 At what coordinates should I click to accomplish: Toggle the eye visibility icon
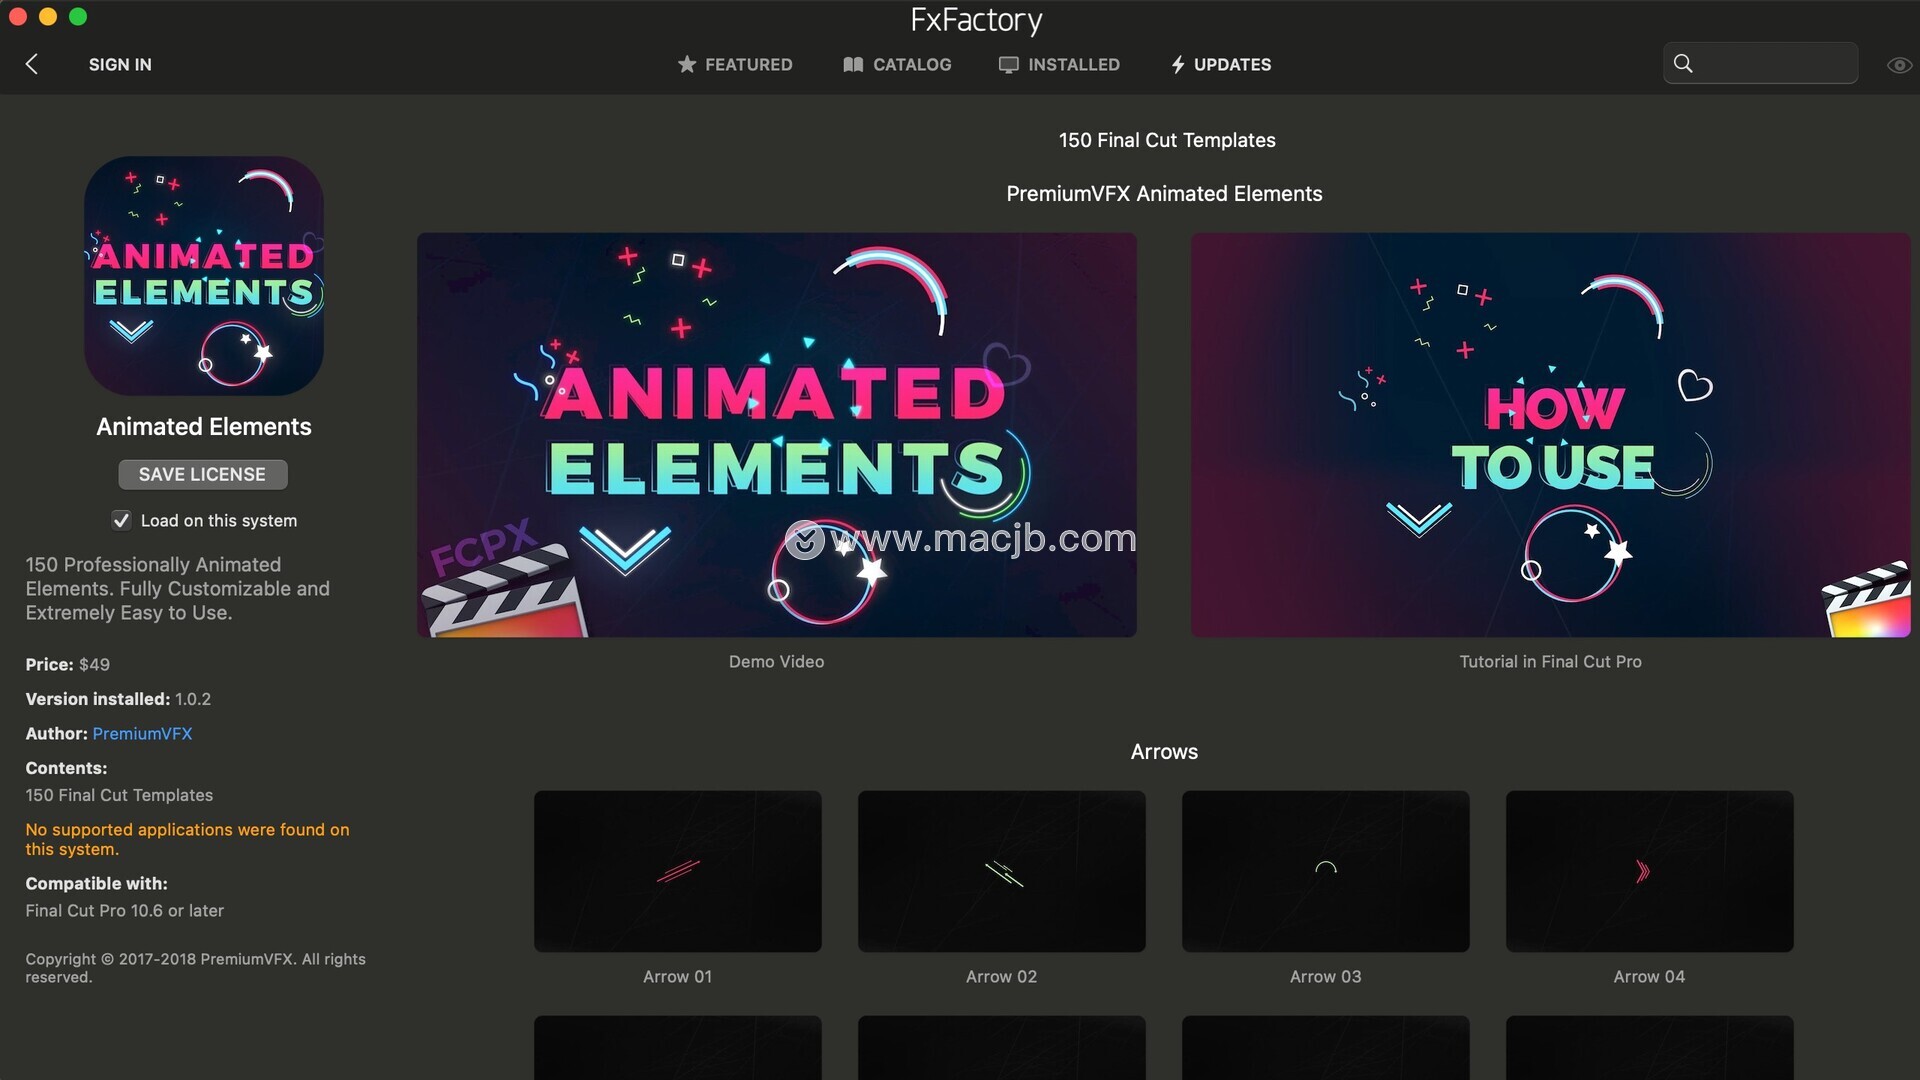tap(1899, 65)
